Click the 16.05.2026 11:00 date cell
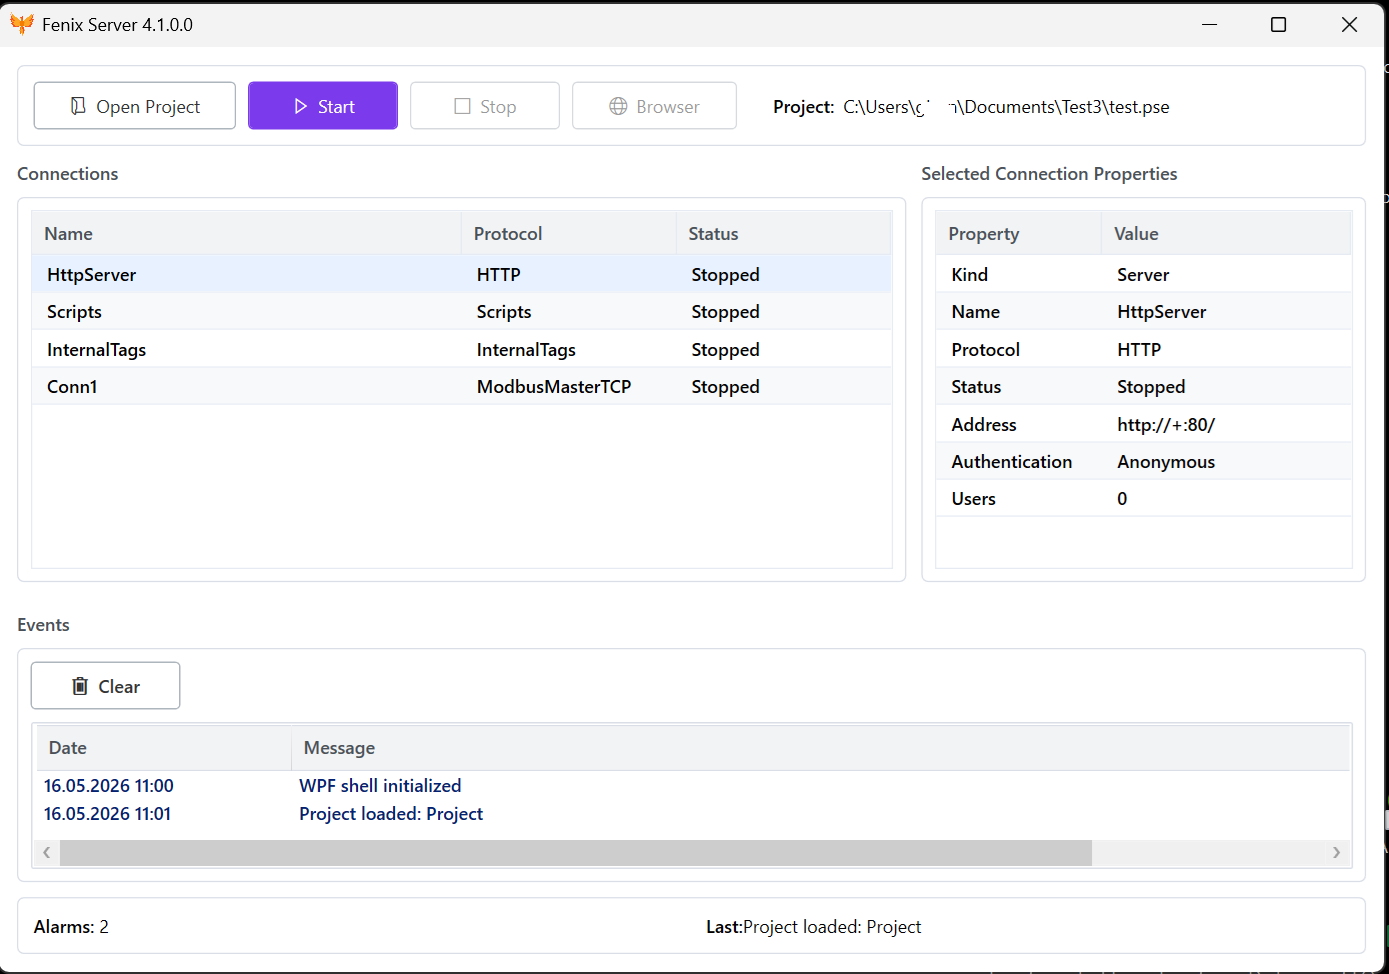1389x974 pixels. pyautogui.click(x=109, y=786)
